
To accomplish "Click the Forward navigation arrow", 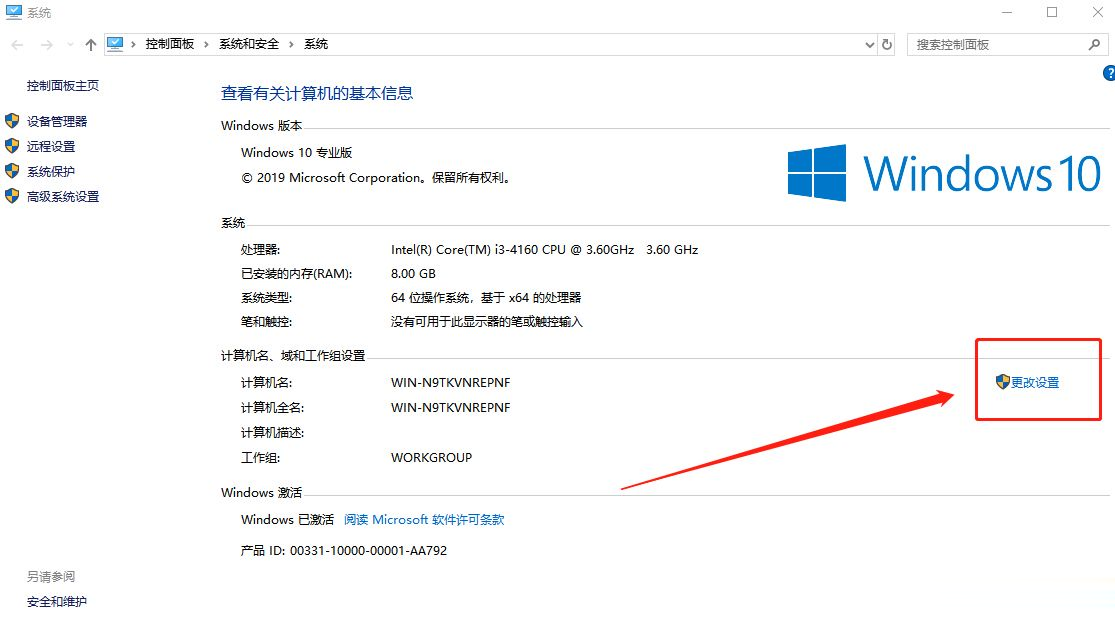I will (47, 45).
